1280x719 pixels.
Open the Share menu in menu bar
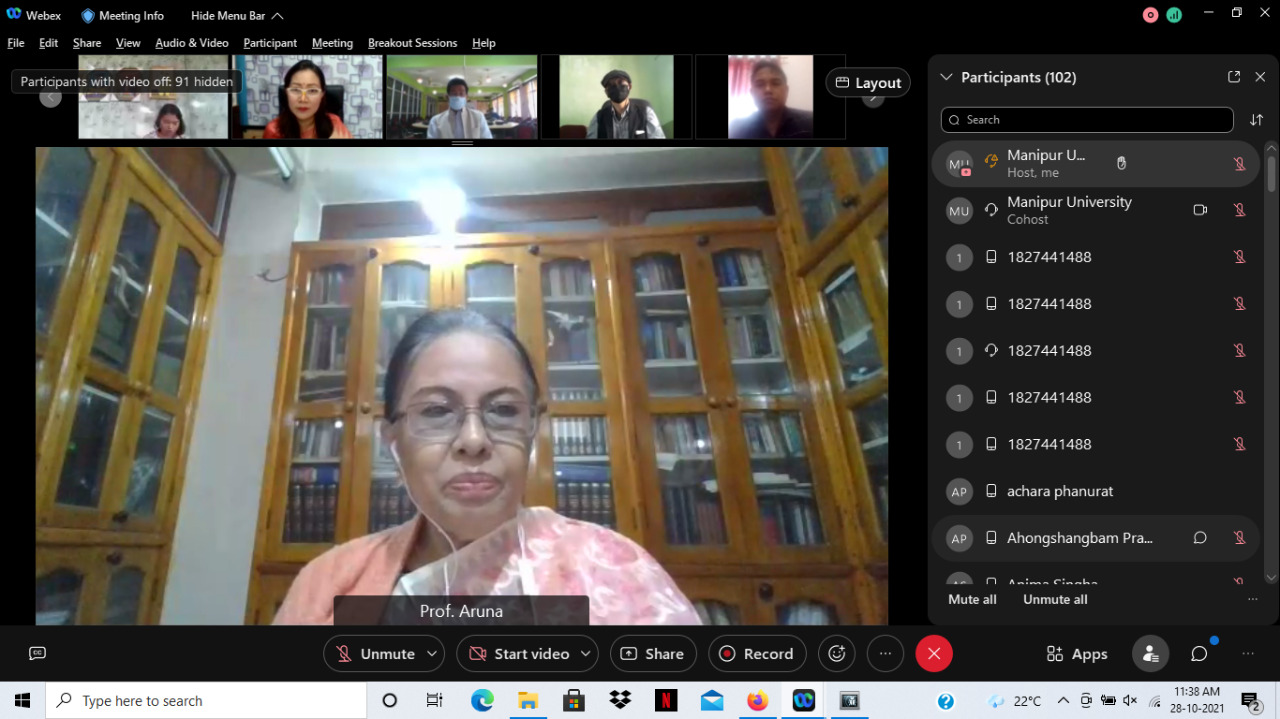pyautogui.click(x=87, y=43)
